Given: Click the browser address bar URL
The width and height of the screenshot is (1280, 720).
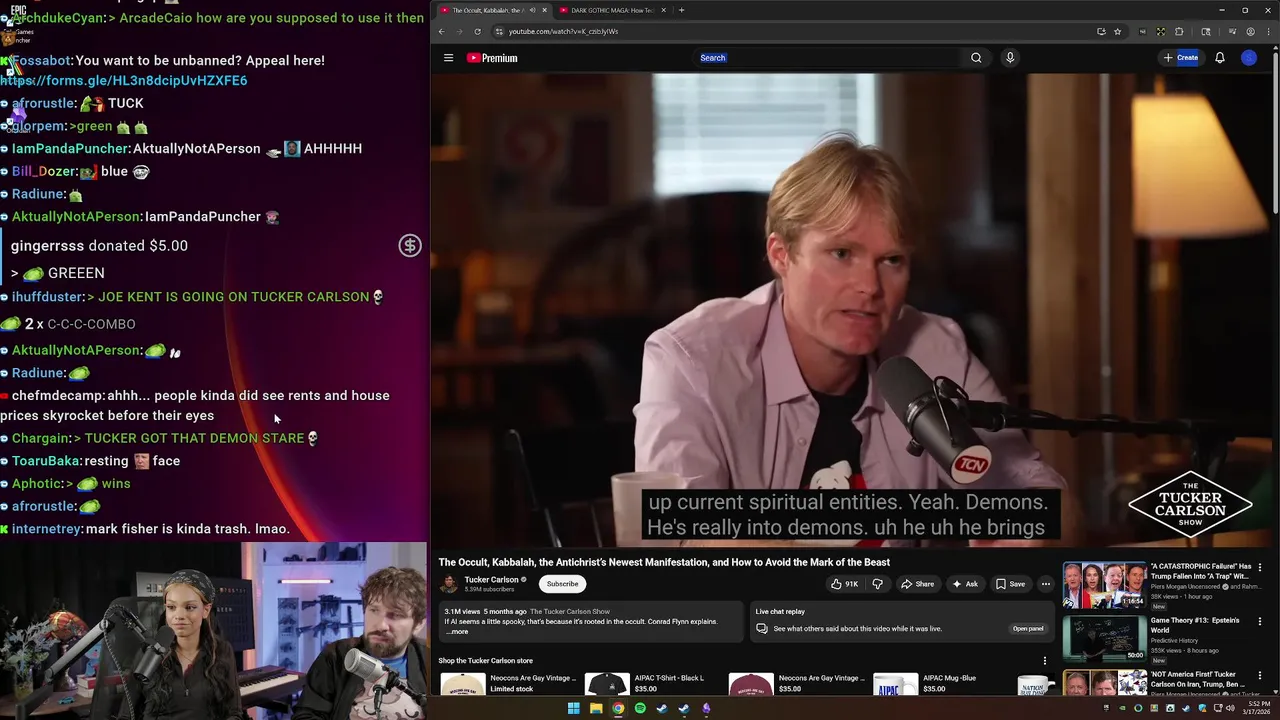Looking at the screenshot, I should point(563,31).
